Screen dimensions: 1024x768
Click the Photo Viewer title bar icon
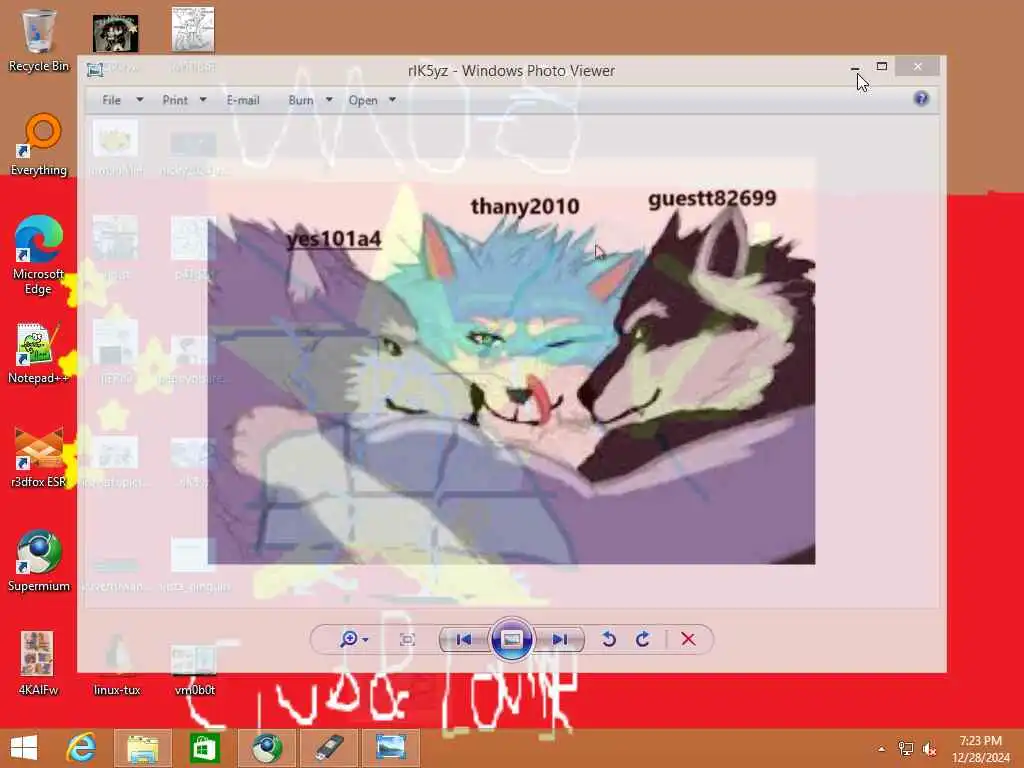(95, 70)
